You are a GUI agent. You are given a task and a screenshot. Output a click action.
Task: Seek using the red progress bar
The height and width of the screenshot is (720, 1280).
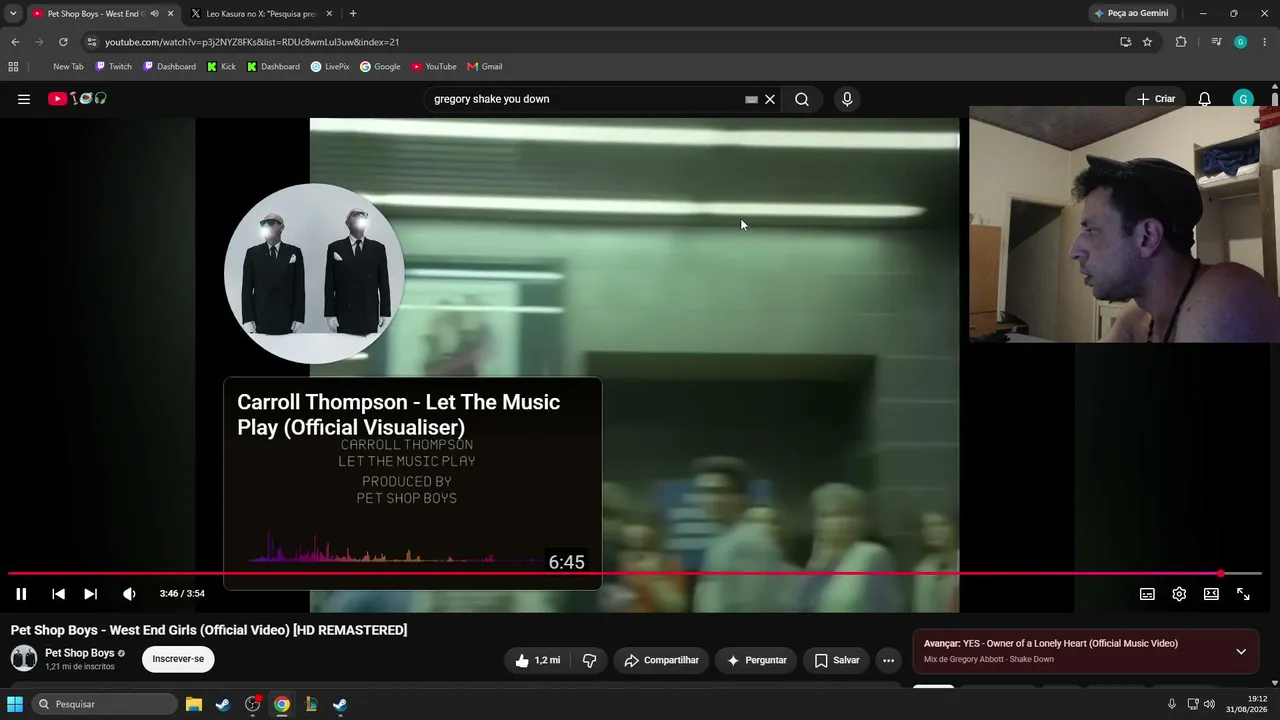click(x=635, y=574)
